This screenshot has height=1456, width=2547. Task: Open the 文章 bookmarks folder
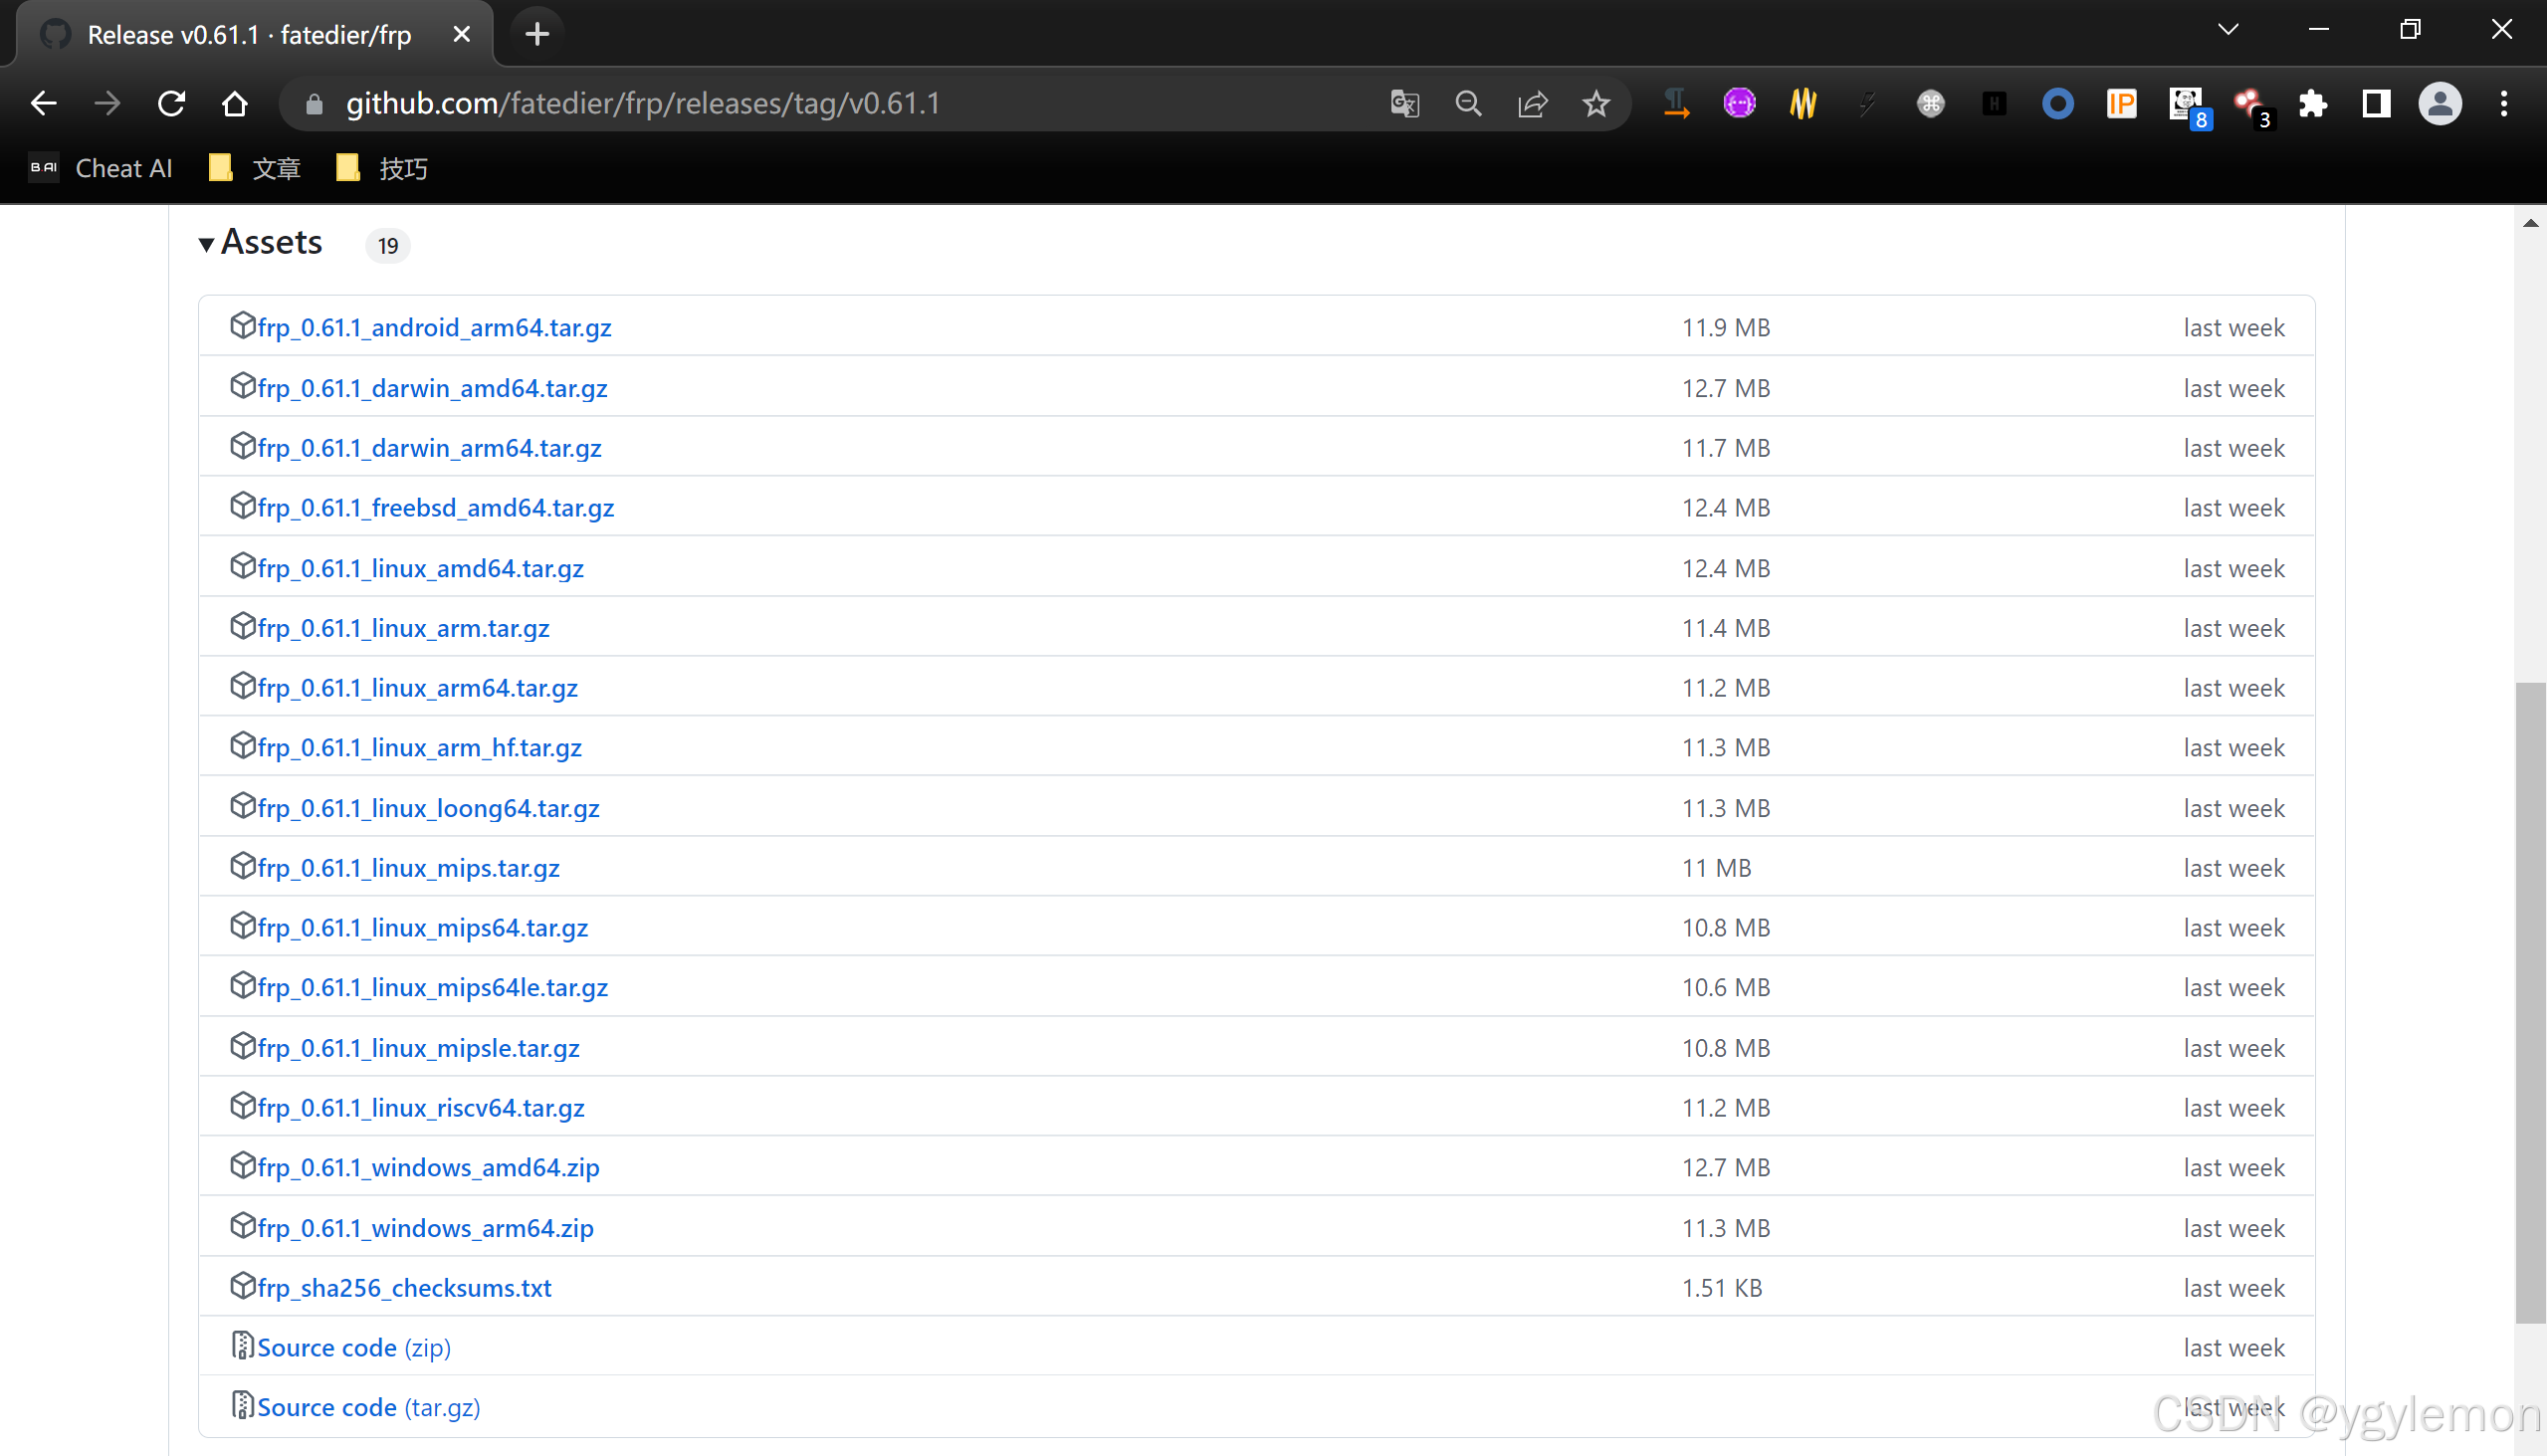coord(255,168)
